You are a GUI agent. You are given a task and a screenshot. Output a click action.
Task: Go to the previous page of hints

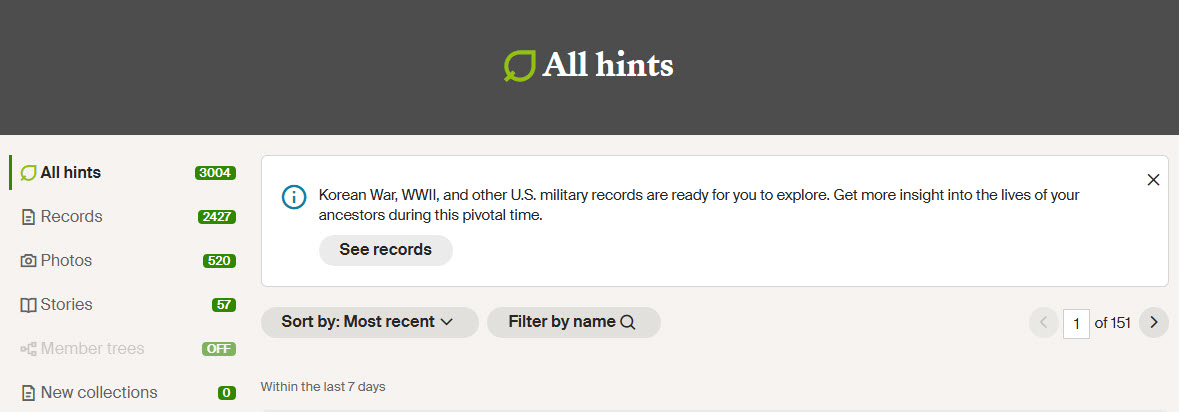(1044, 323)
